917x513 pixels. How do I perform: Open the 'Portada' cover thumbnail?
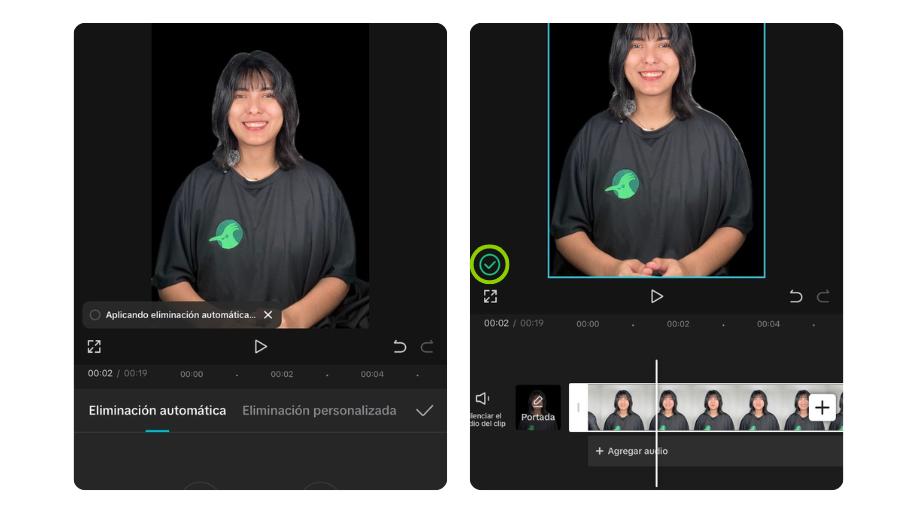click(538, 407)
